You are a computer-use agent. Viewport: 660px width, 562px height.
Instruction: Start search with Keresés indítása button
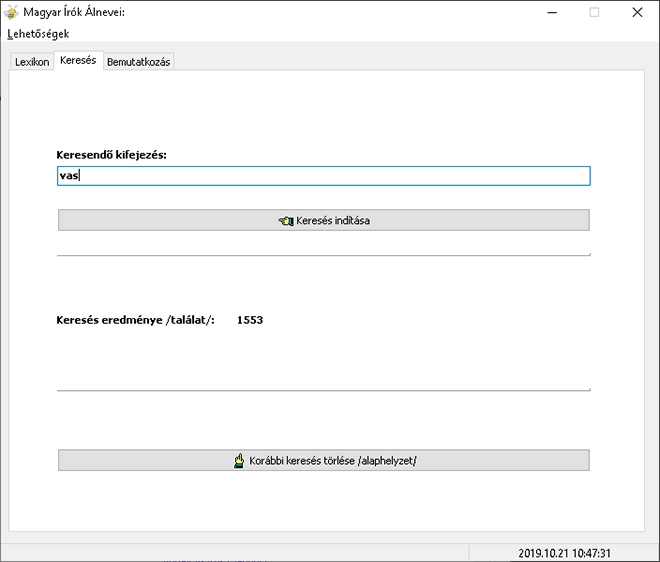[x=324, y=220]
